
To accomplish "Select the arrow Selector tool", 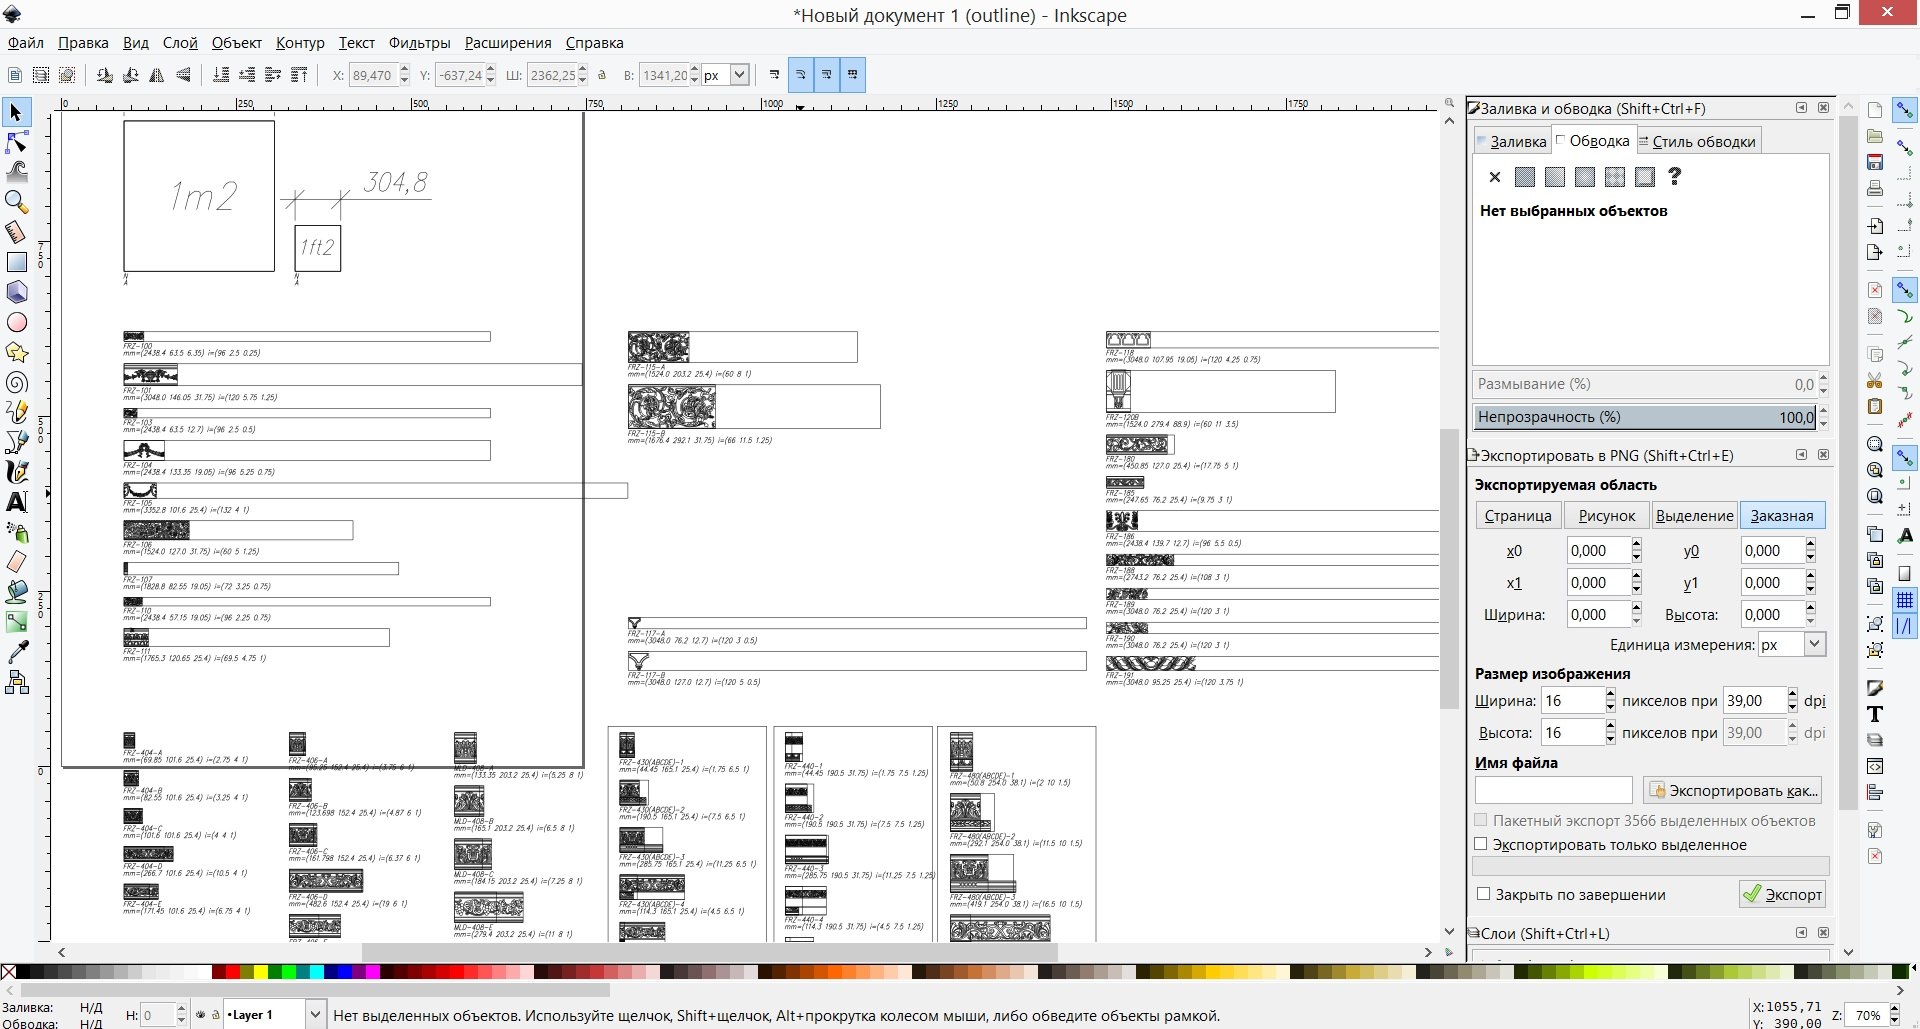I will [x=16, y=112].
